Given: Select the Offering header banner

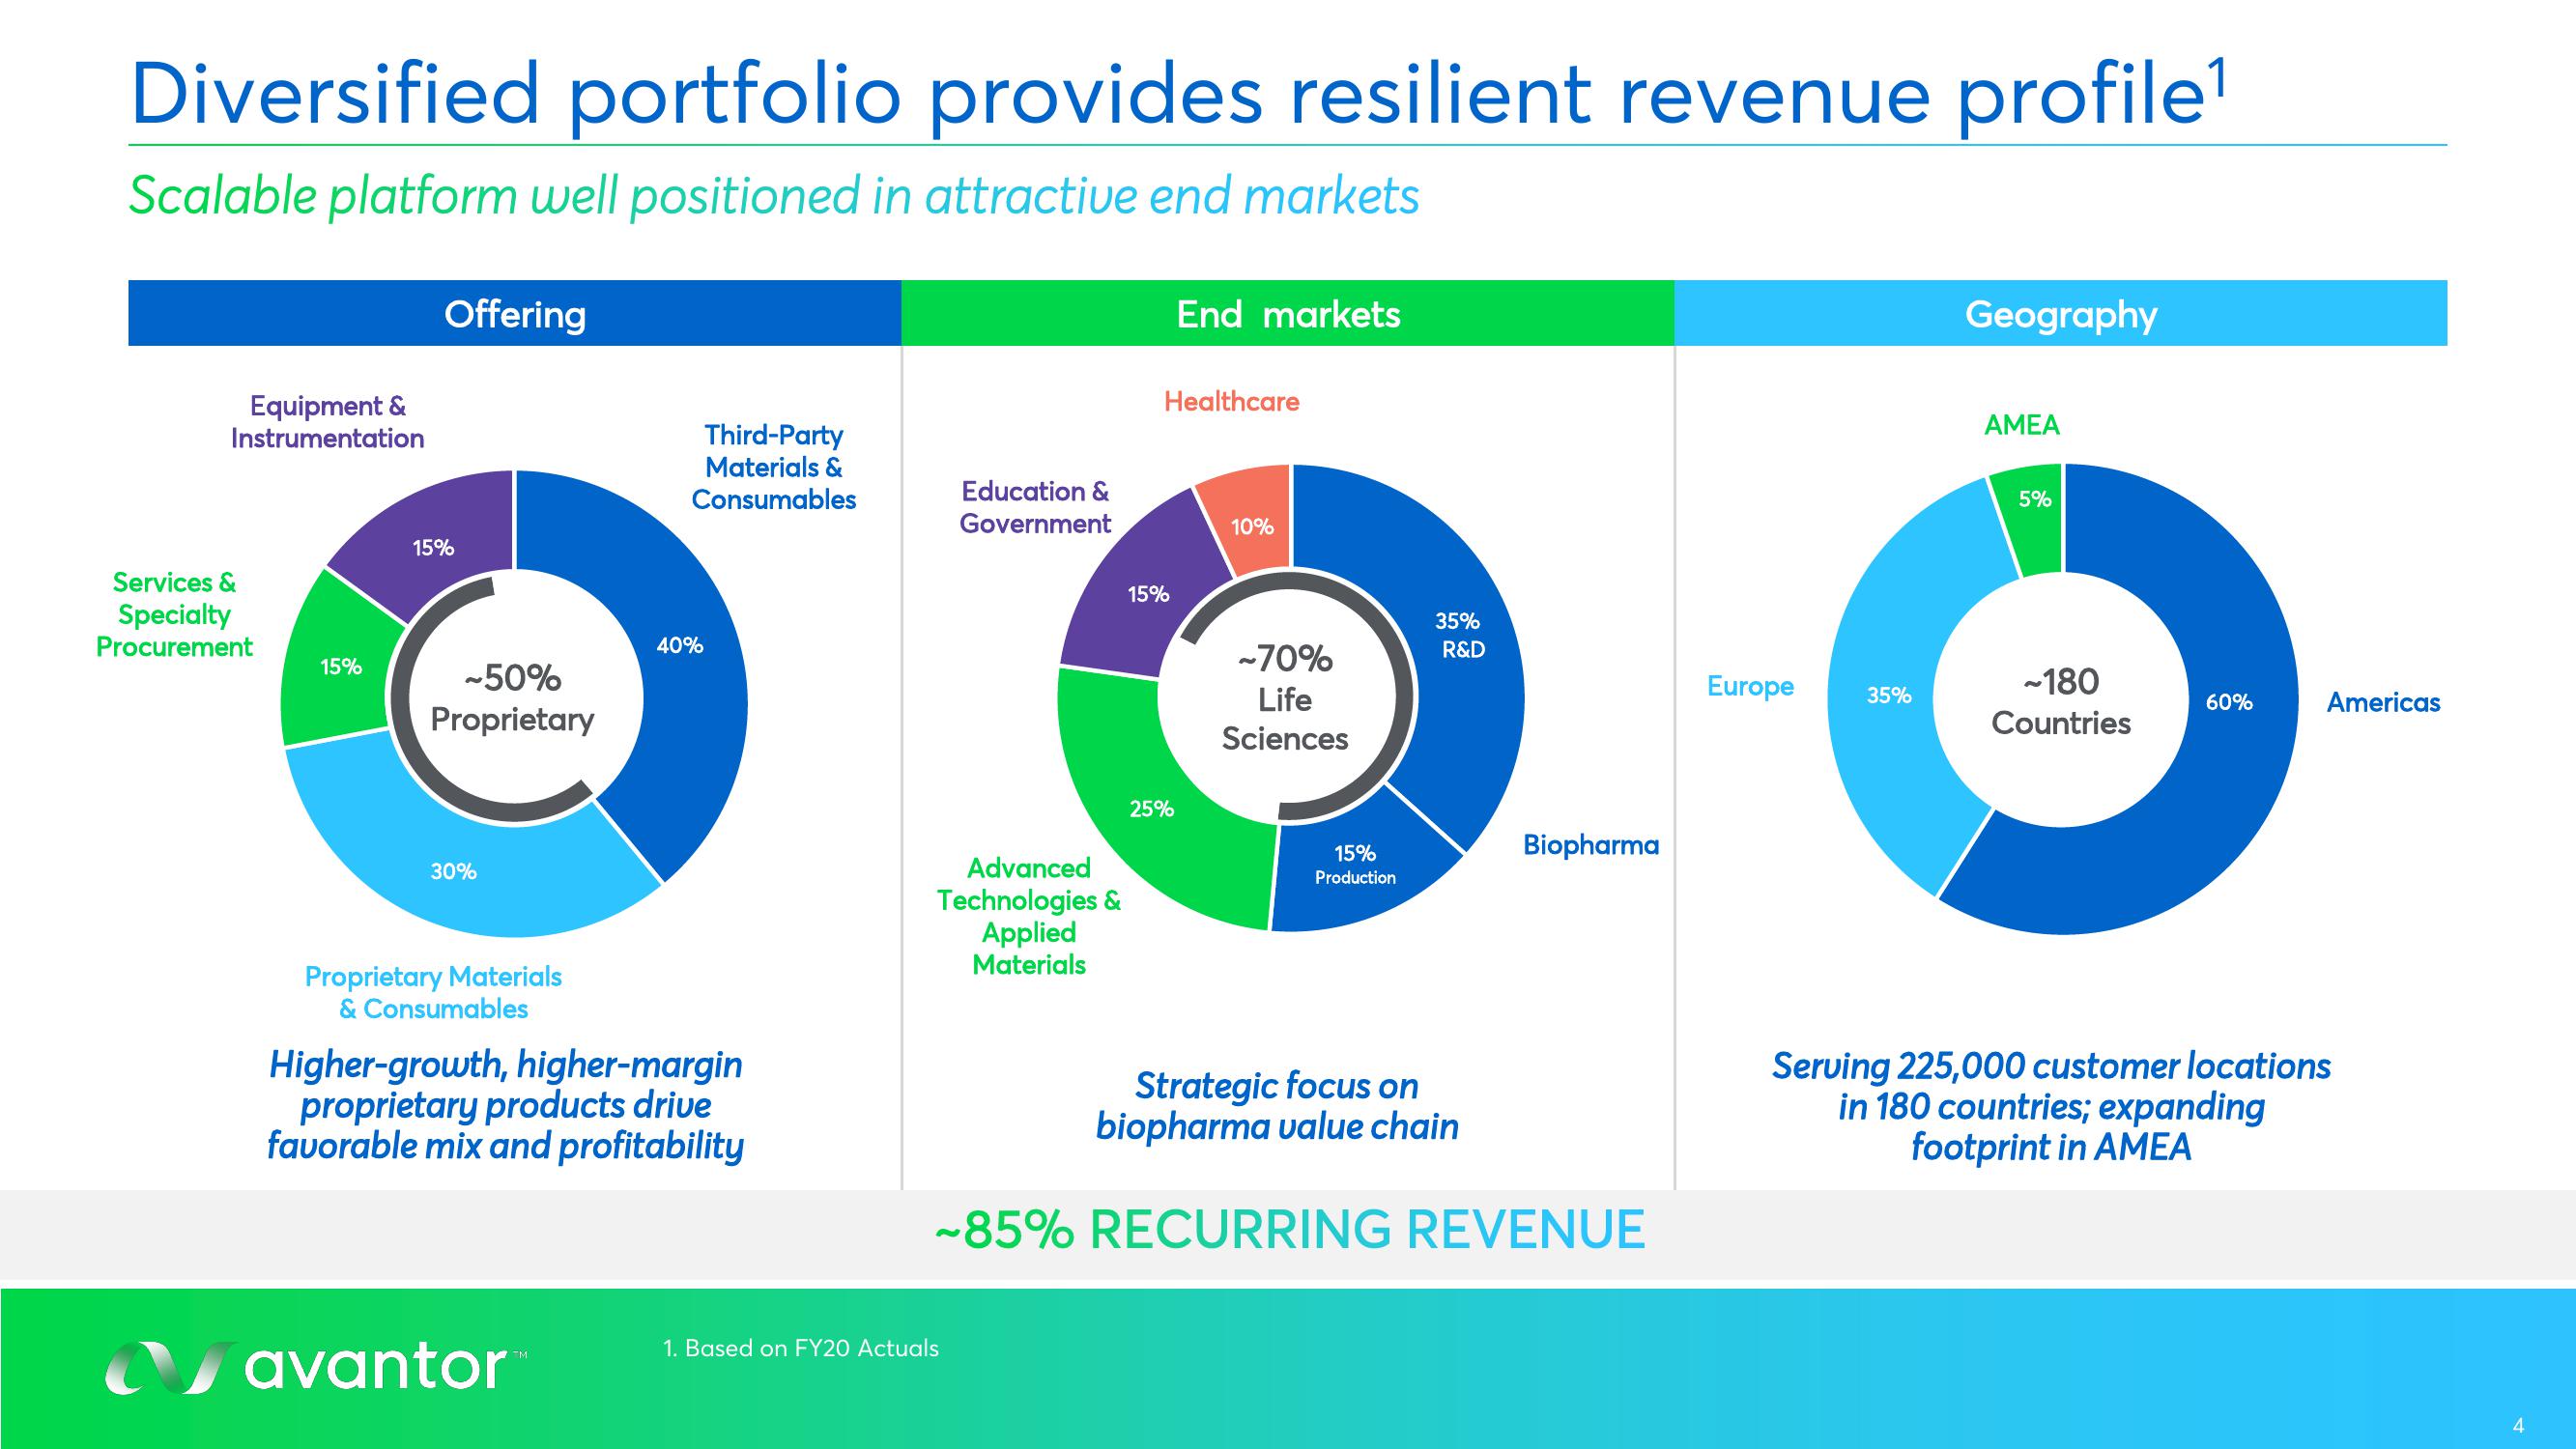Looking at the screenshot, I should (x=515, y=313).
